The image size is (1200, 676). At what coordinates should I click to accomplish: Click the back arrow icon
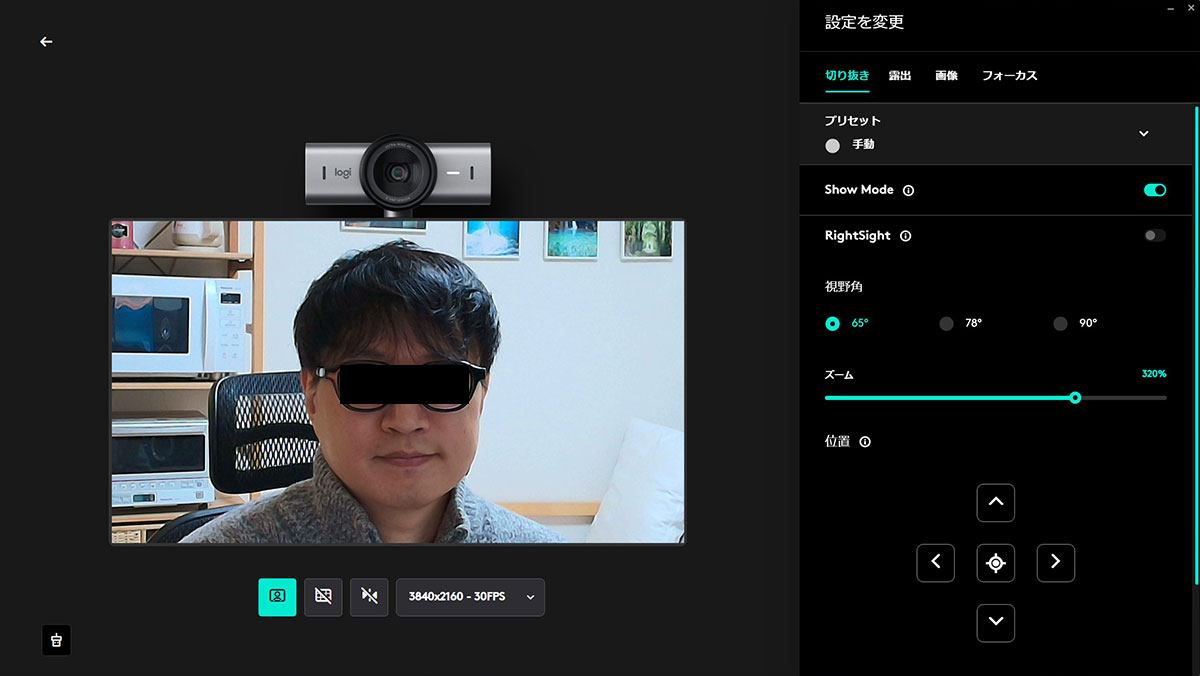(x=46, y=42)
